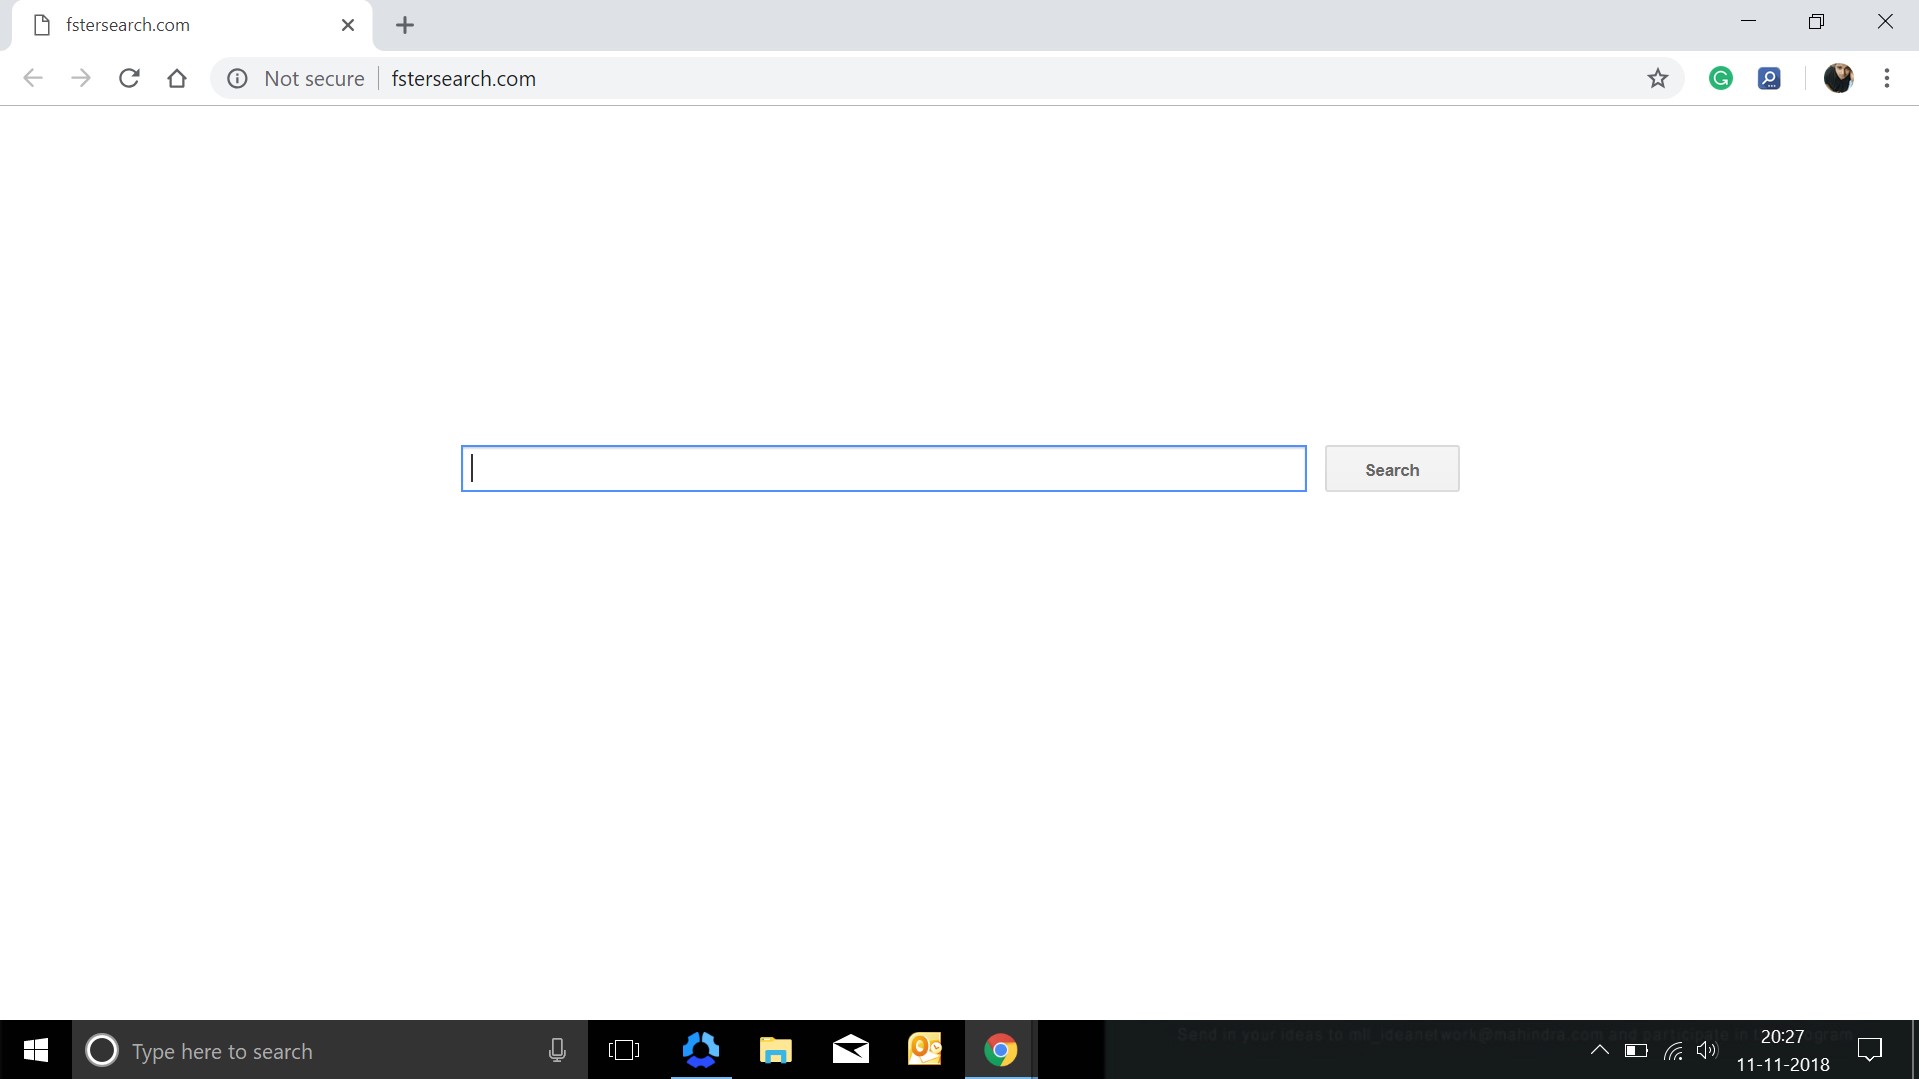This screenshot has height=1079, width=1919.
Task: Click inside the search query field
Action: (x=882, y=468)
